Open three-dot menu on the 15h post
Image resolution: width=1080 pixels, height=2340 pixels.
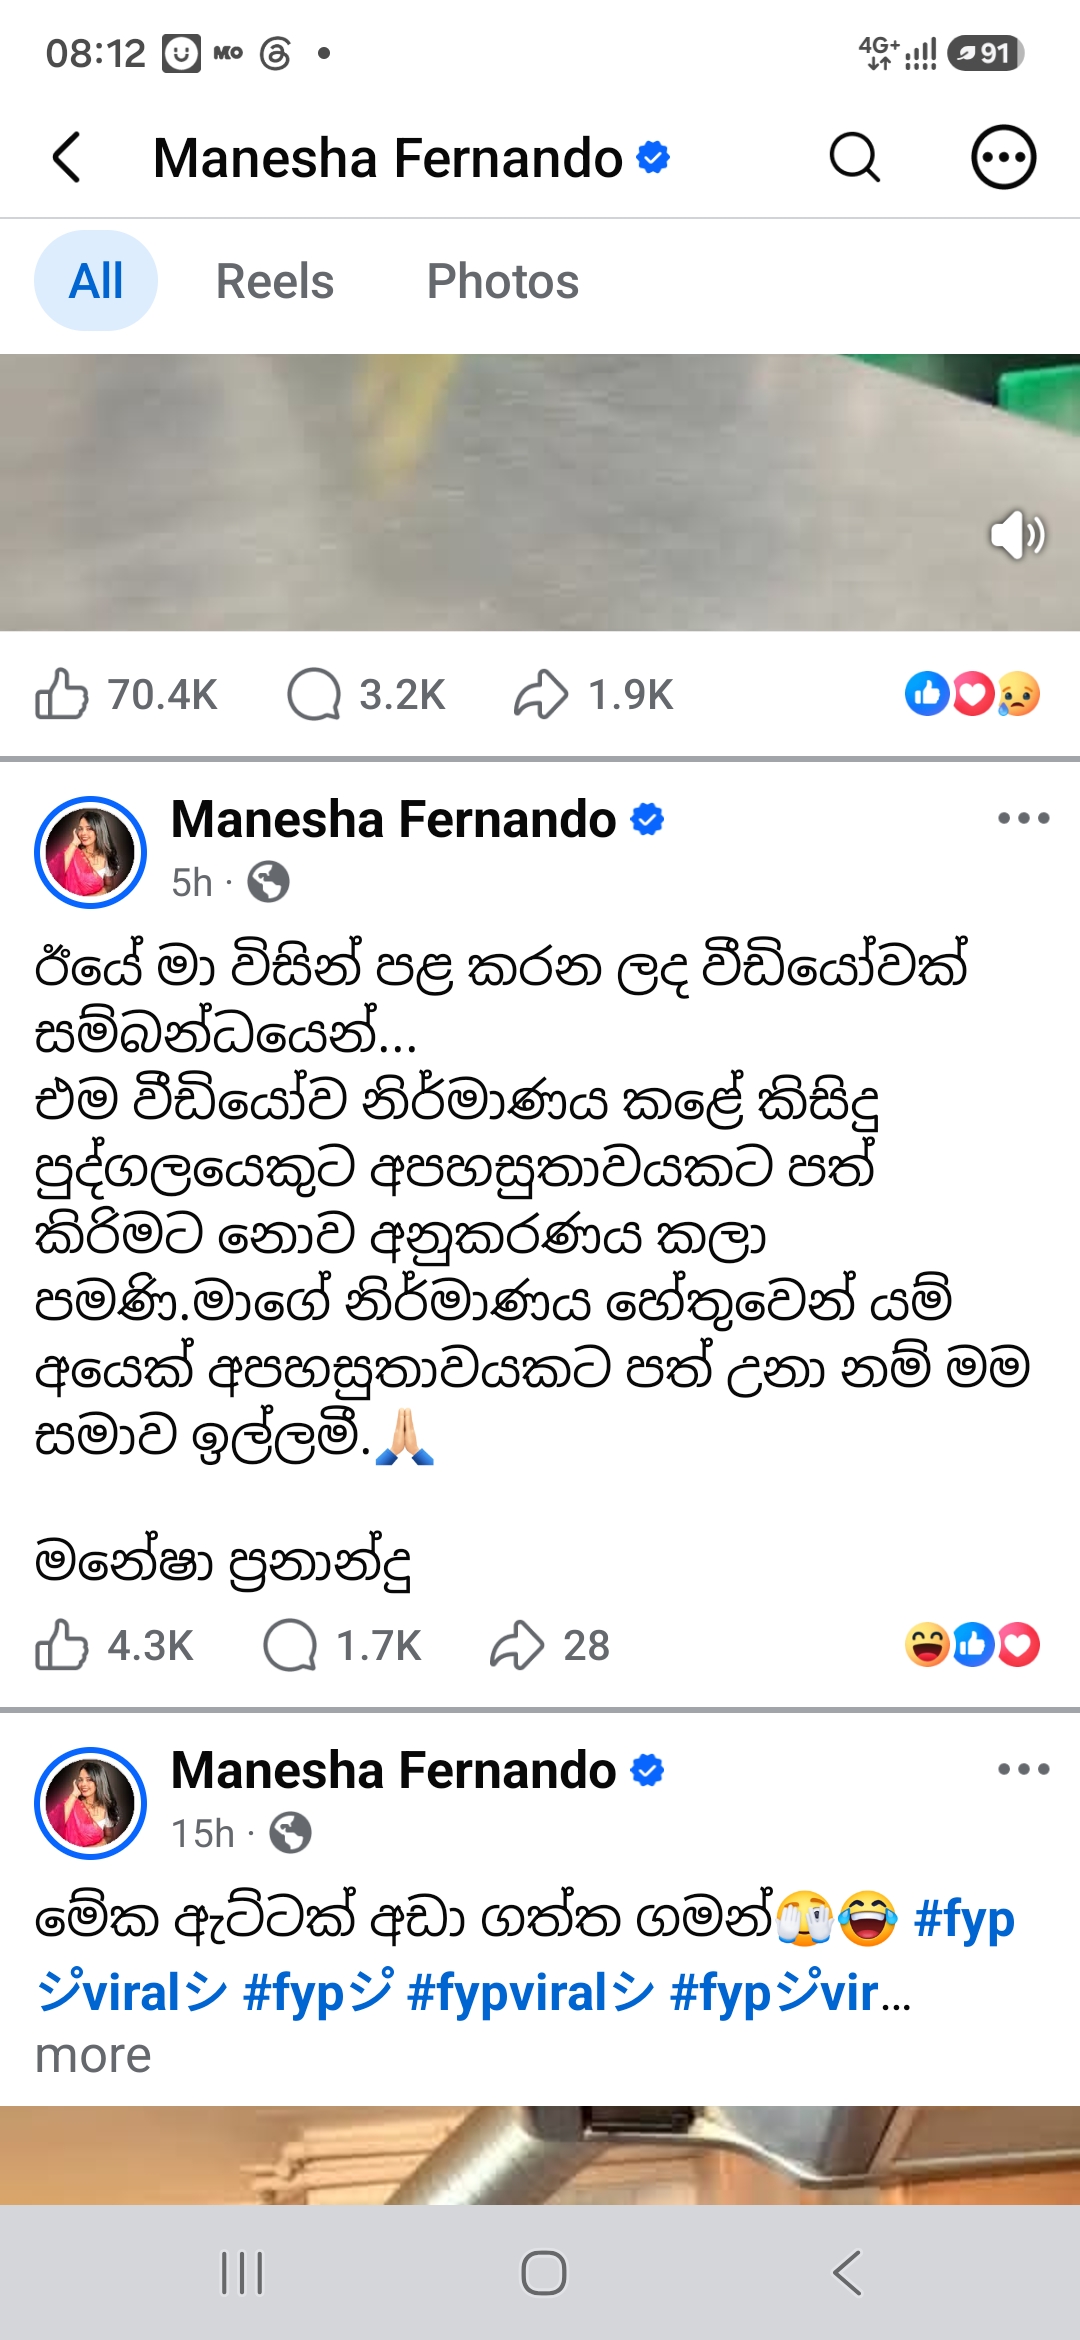click(x=1023, y=1769)
